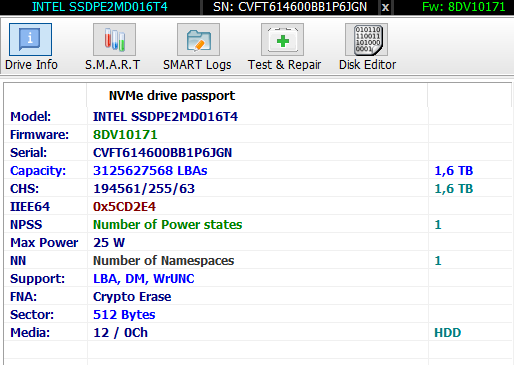Click Number of Namespaces text

[x=164, y=261]
